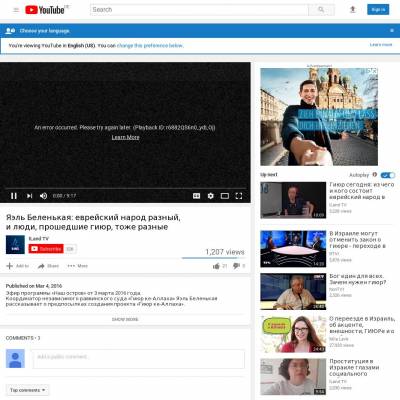The height and width of the screenshot is (400, 400).
Task: Toggle the Autoplay switch
Action: tap(387, 175)
